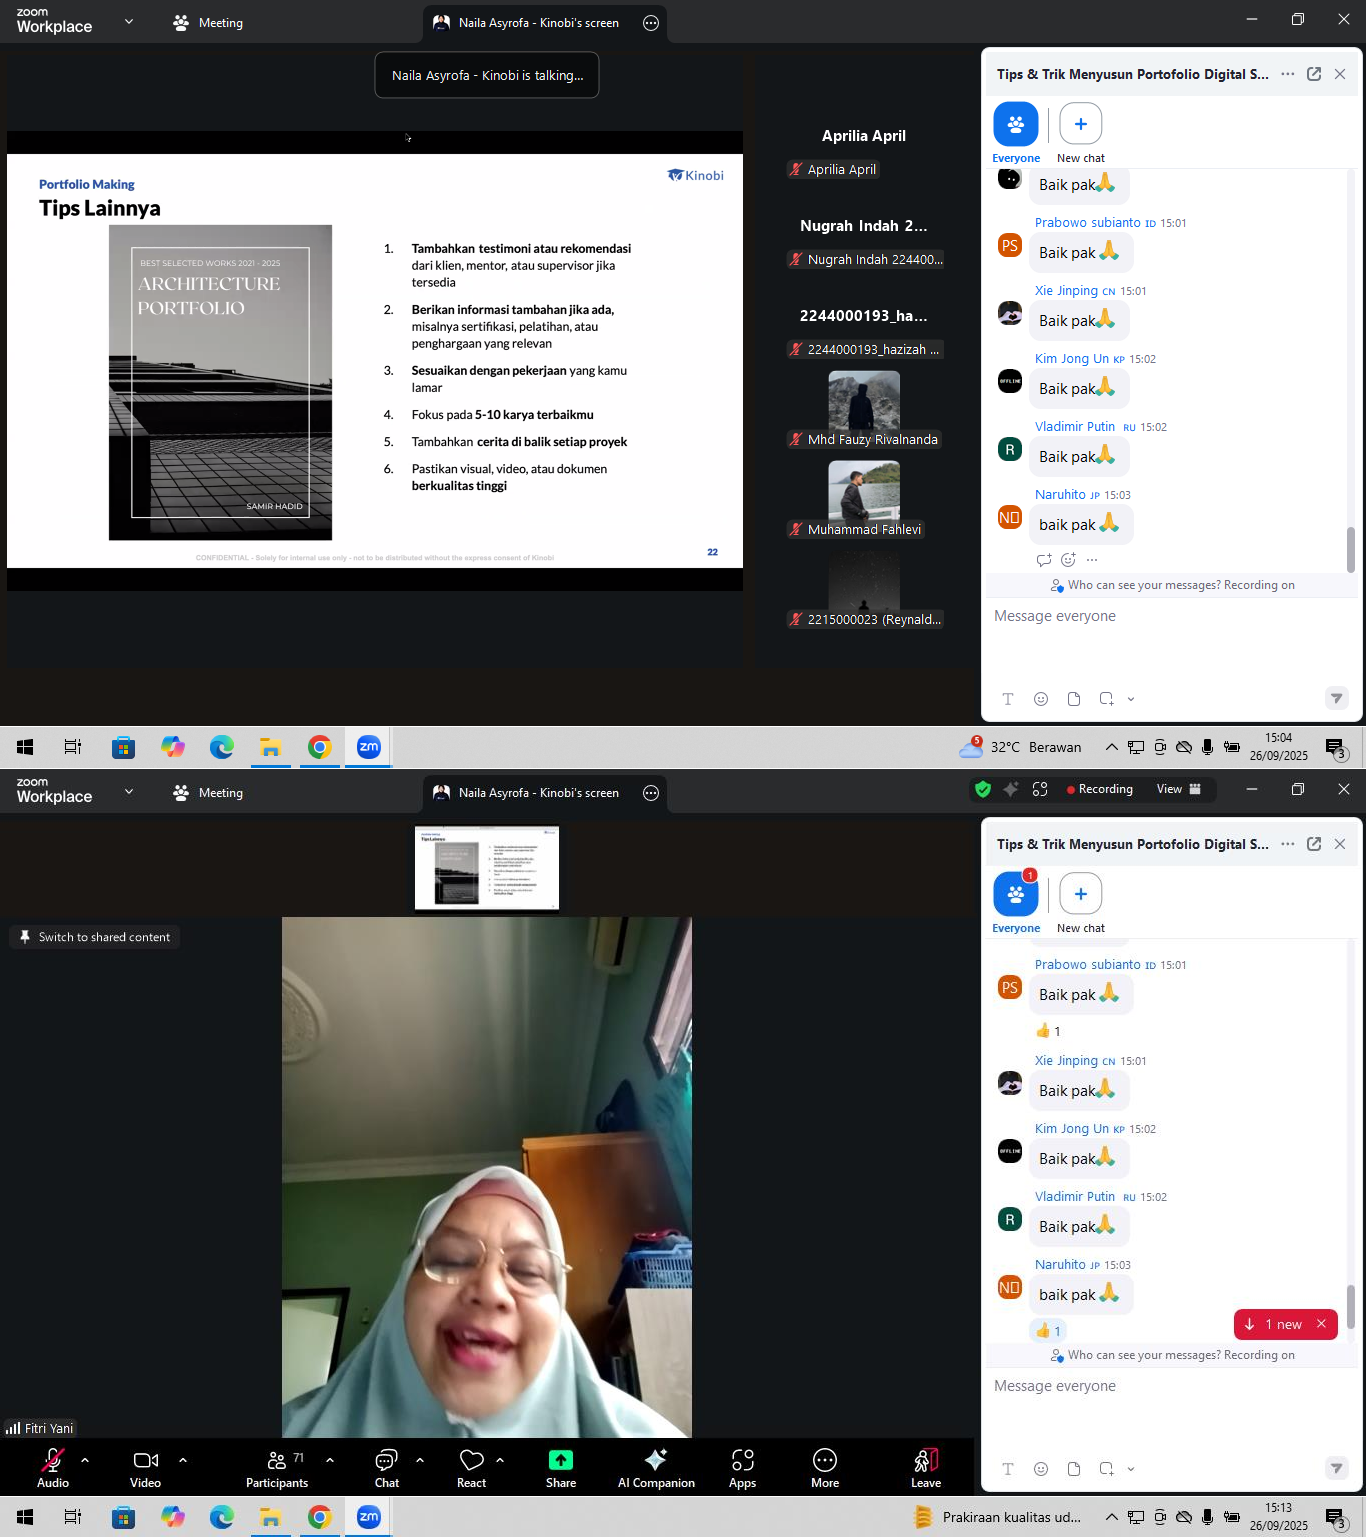Open the Participants panel showing 71
Viewport: 1366px width, 1537px height.
click(x=277, y=1467)
